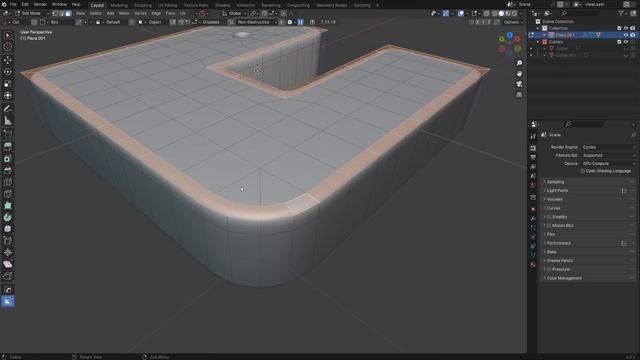Open the viewport Options popover

coord(513,22)
